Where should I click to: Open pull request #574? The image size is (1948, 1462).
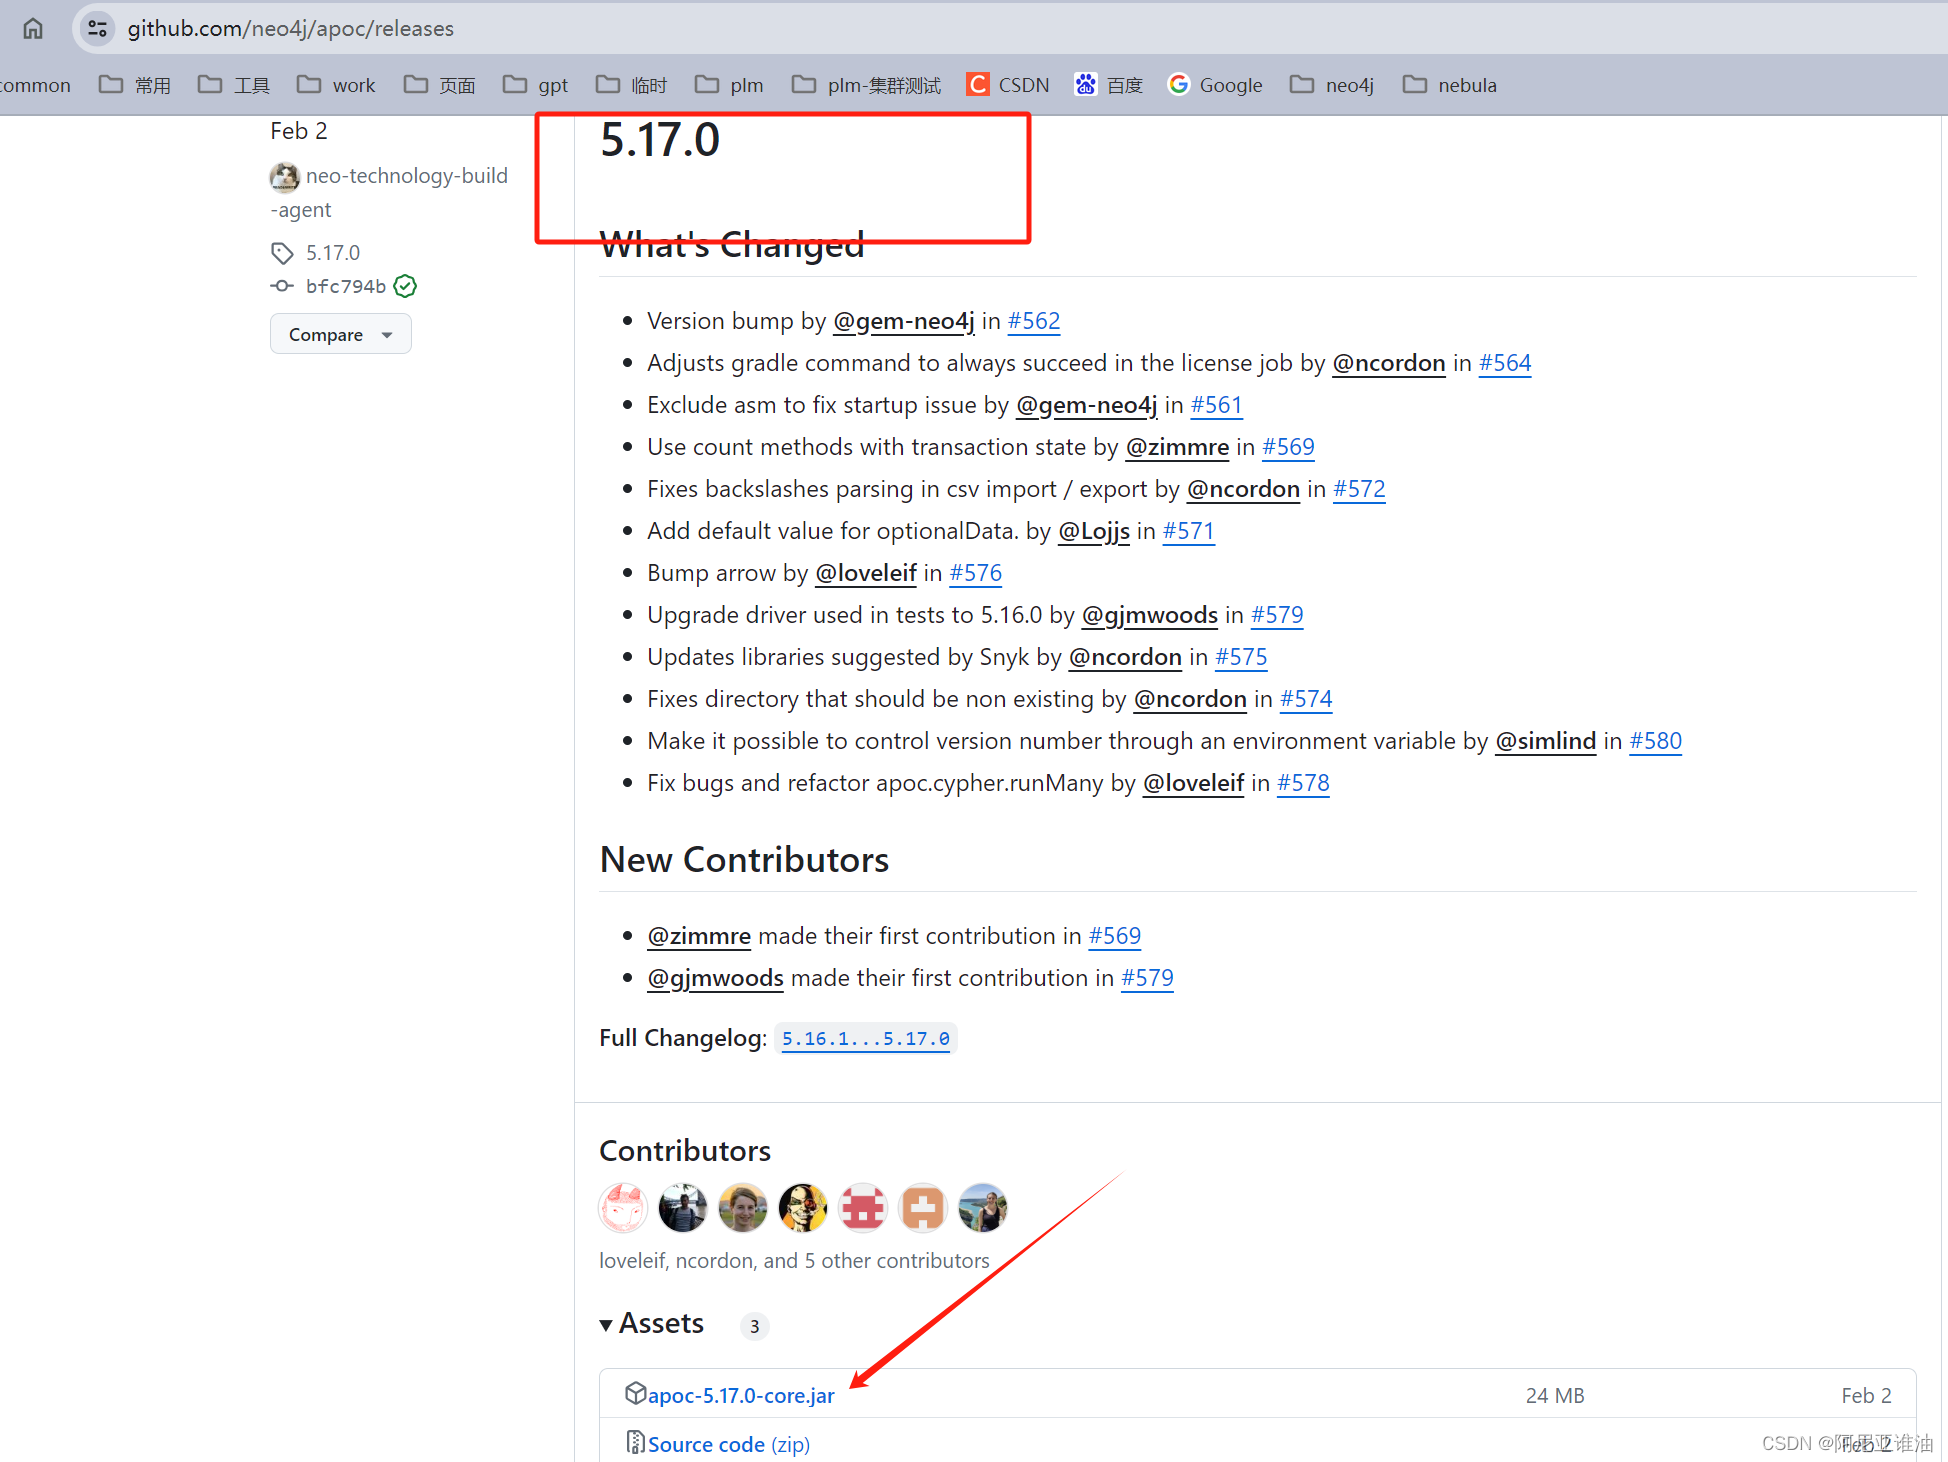(1306, 699)
